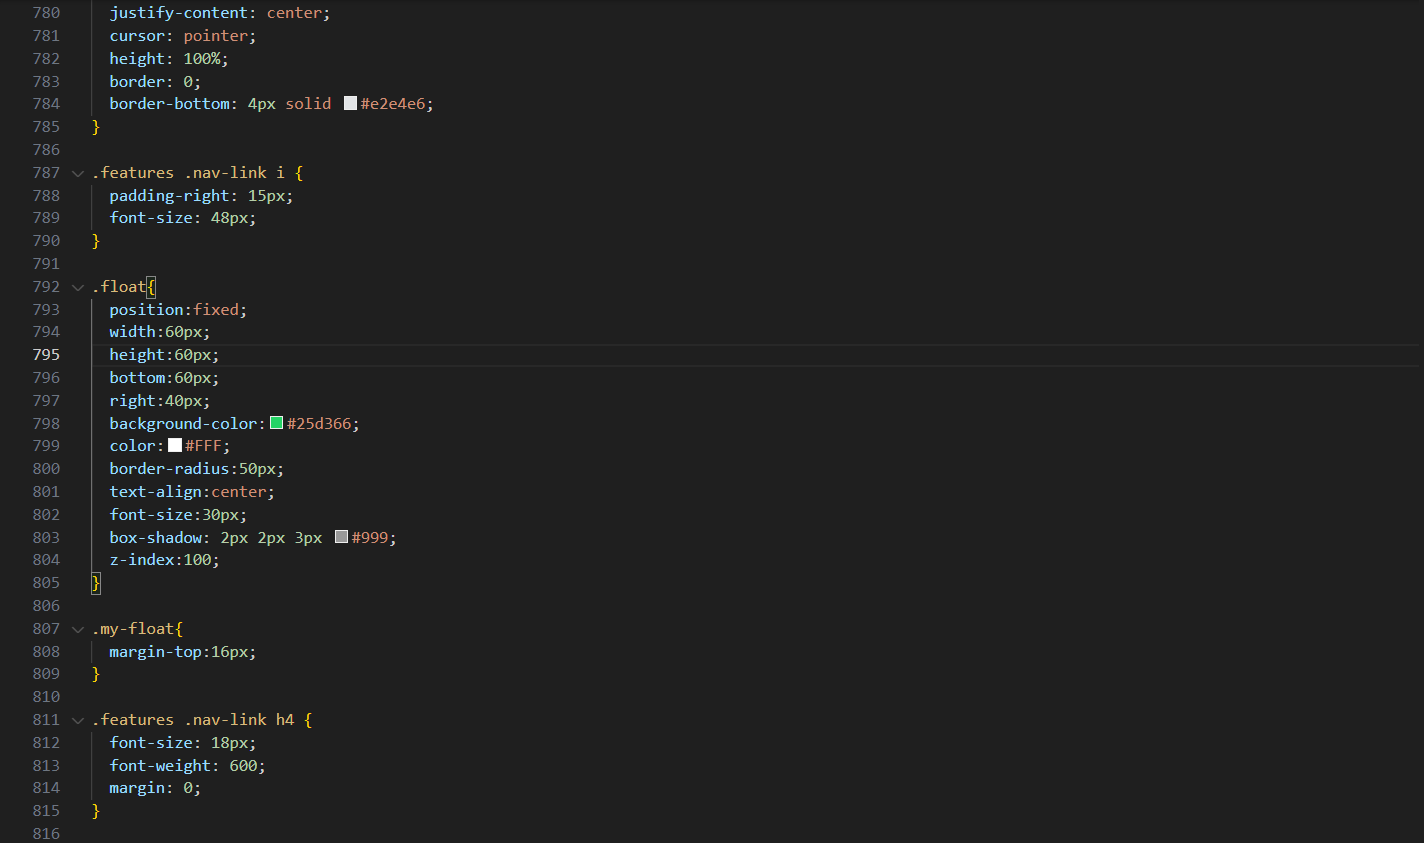This screenshot has width=1424, height=843.
Task: Open the #25d366 green color swatch
Action: click(277, 424)
